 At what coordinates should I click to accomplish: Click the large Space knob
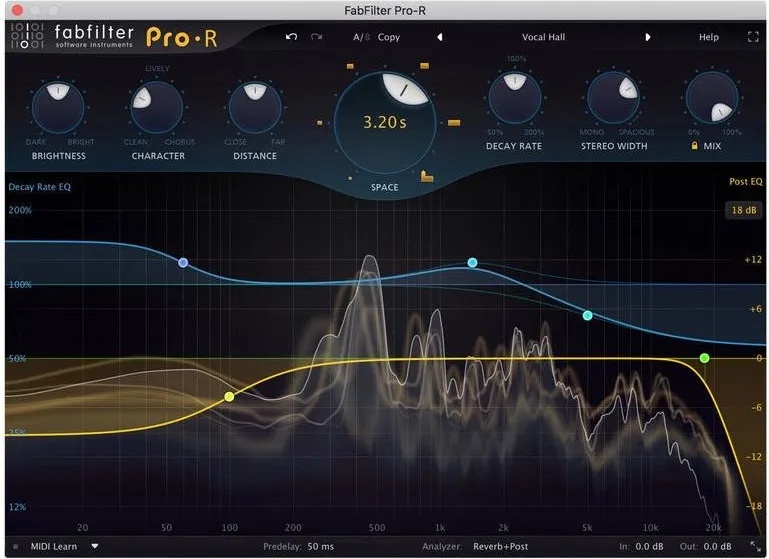click(x=384, y=123)
